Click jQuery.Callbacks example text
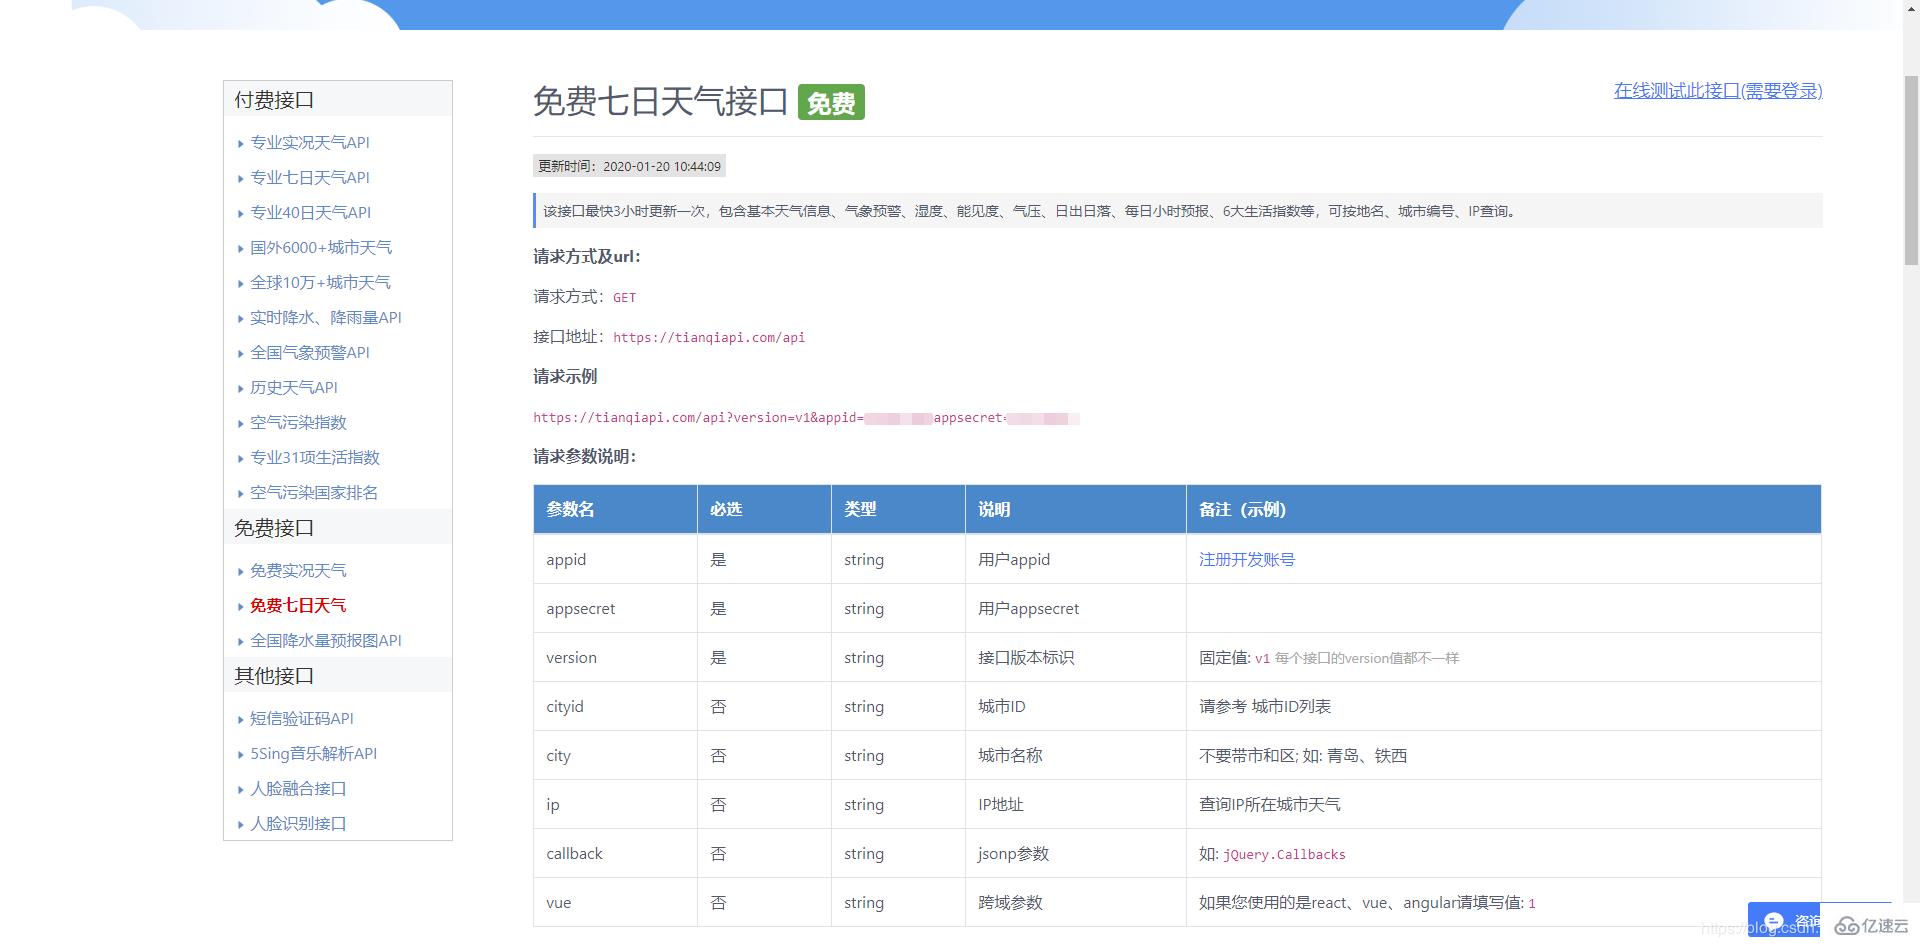 click(1284, 854)
